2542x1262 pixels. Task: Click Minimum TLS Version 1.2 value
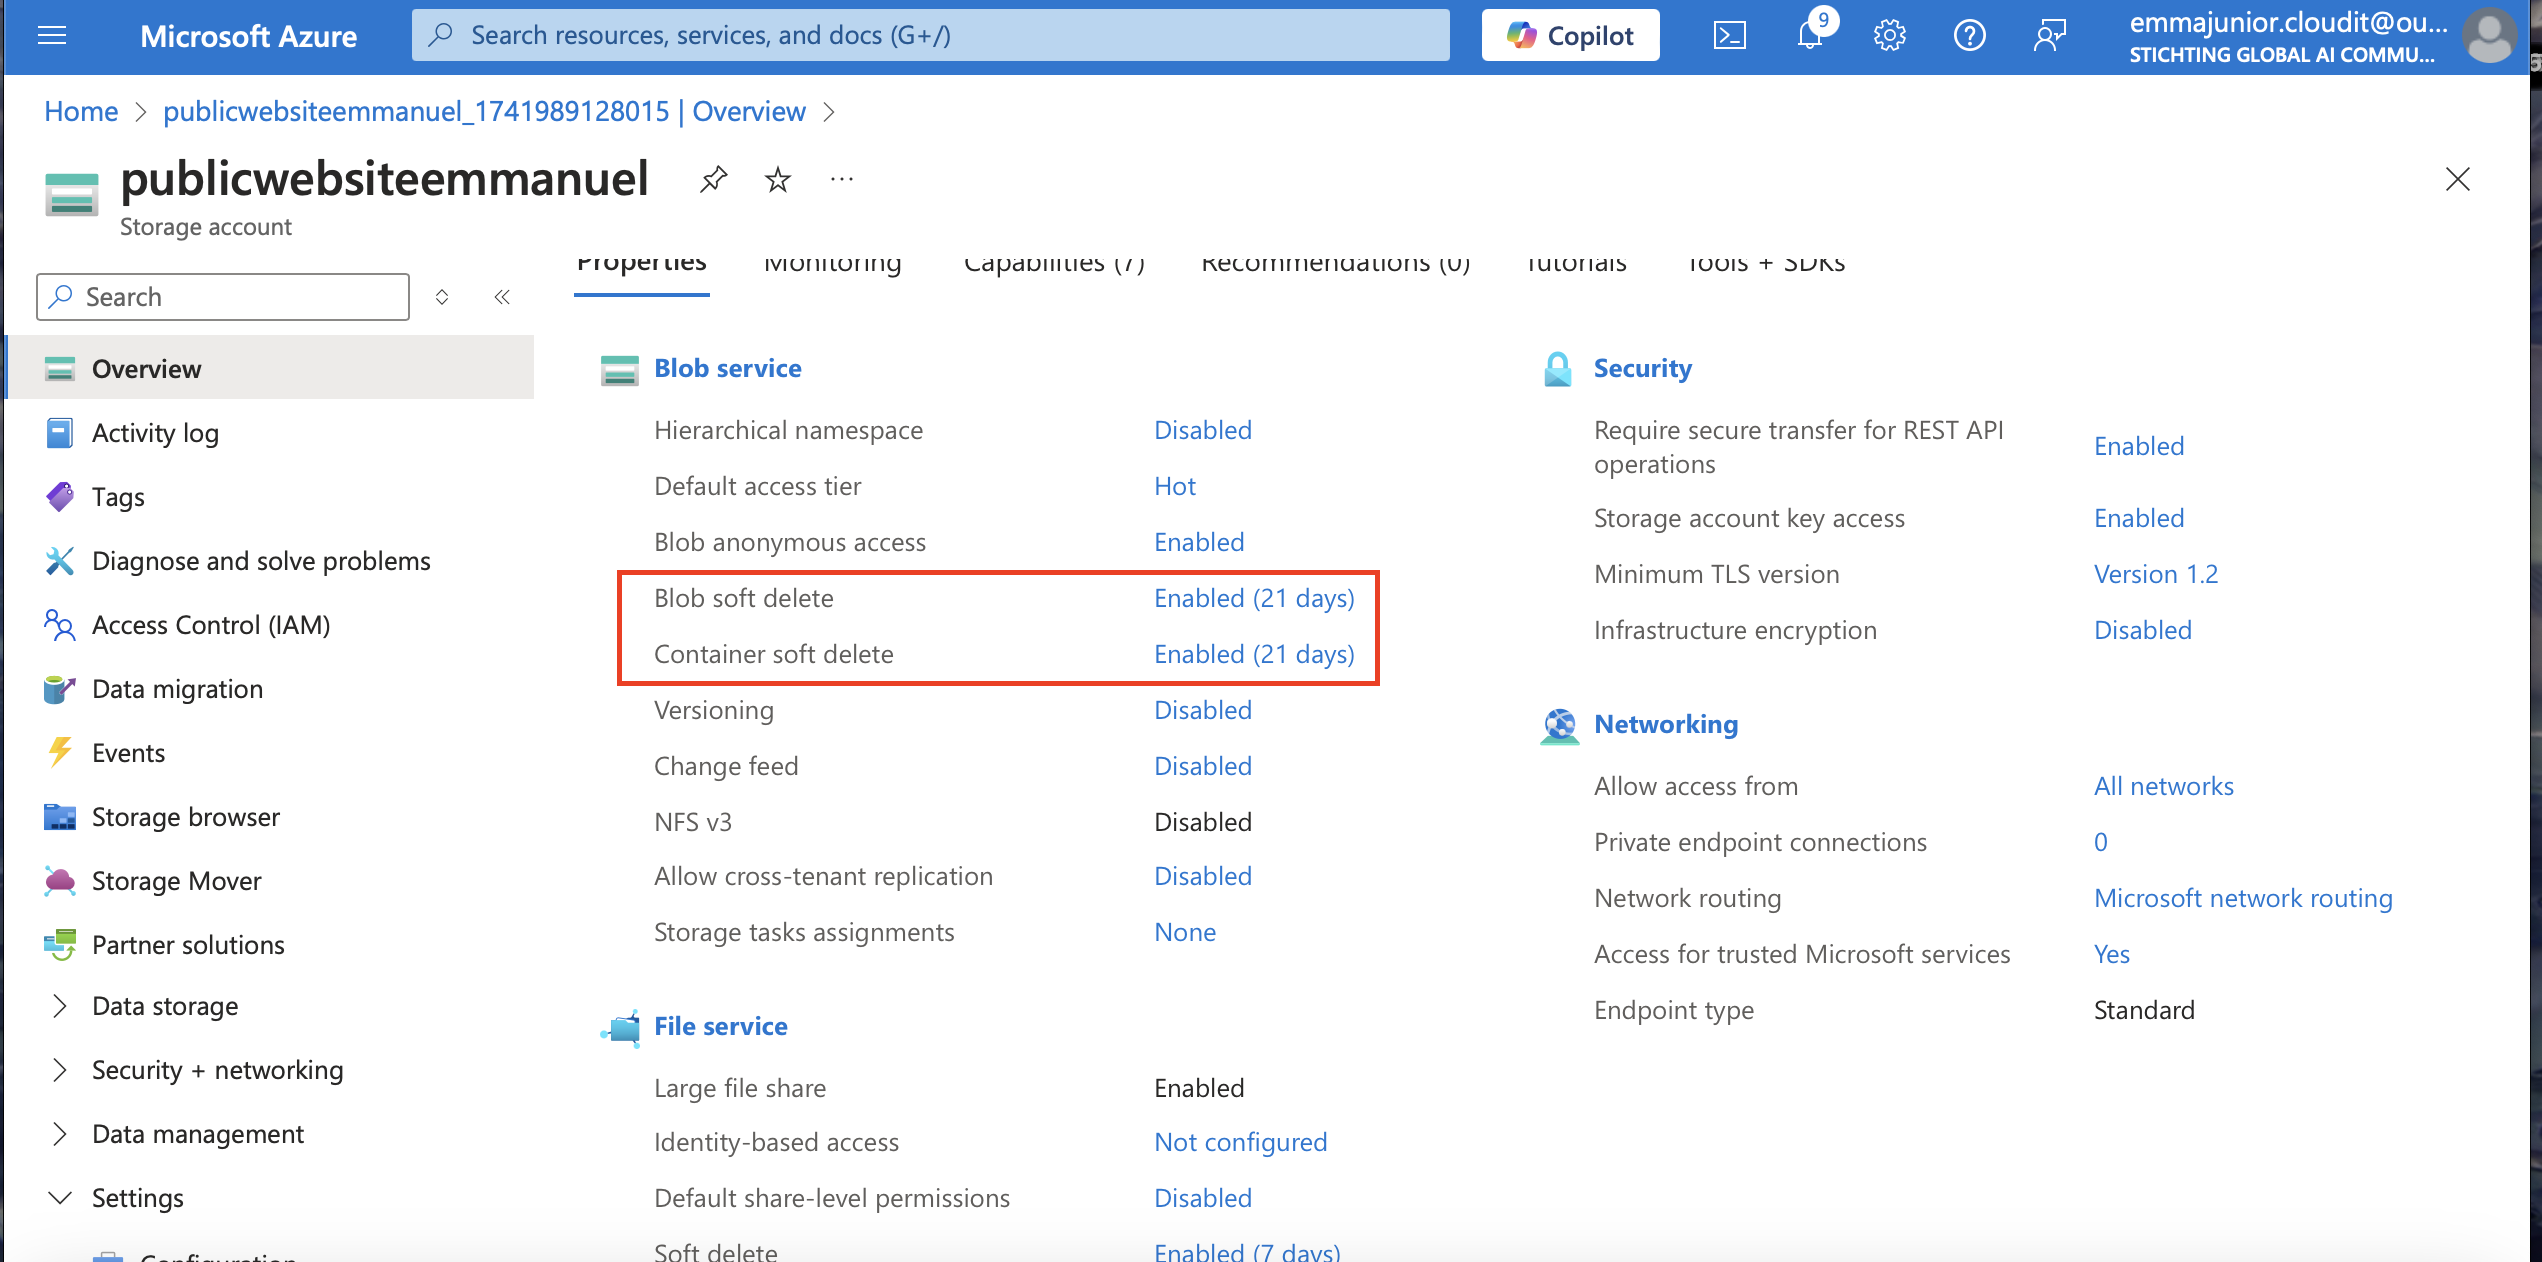coord(2156,574)
